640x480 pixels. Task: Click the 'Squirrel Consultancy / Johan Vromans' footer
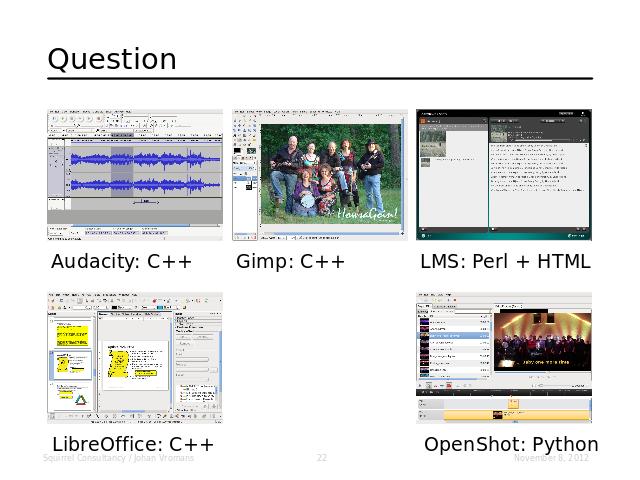(x=118, y=458)
